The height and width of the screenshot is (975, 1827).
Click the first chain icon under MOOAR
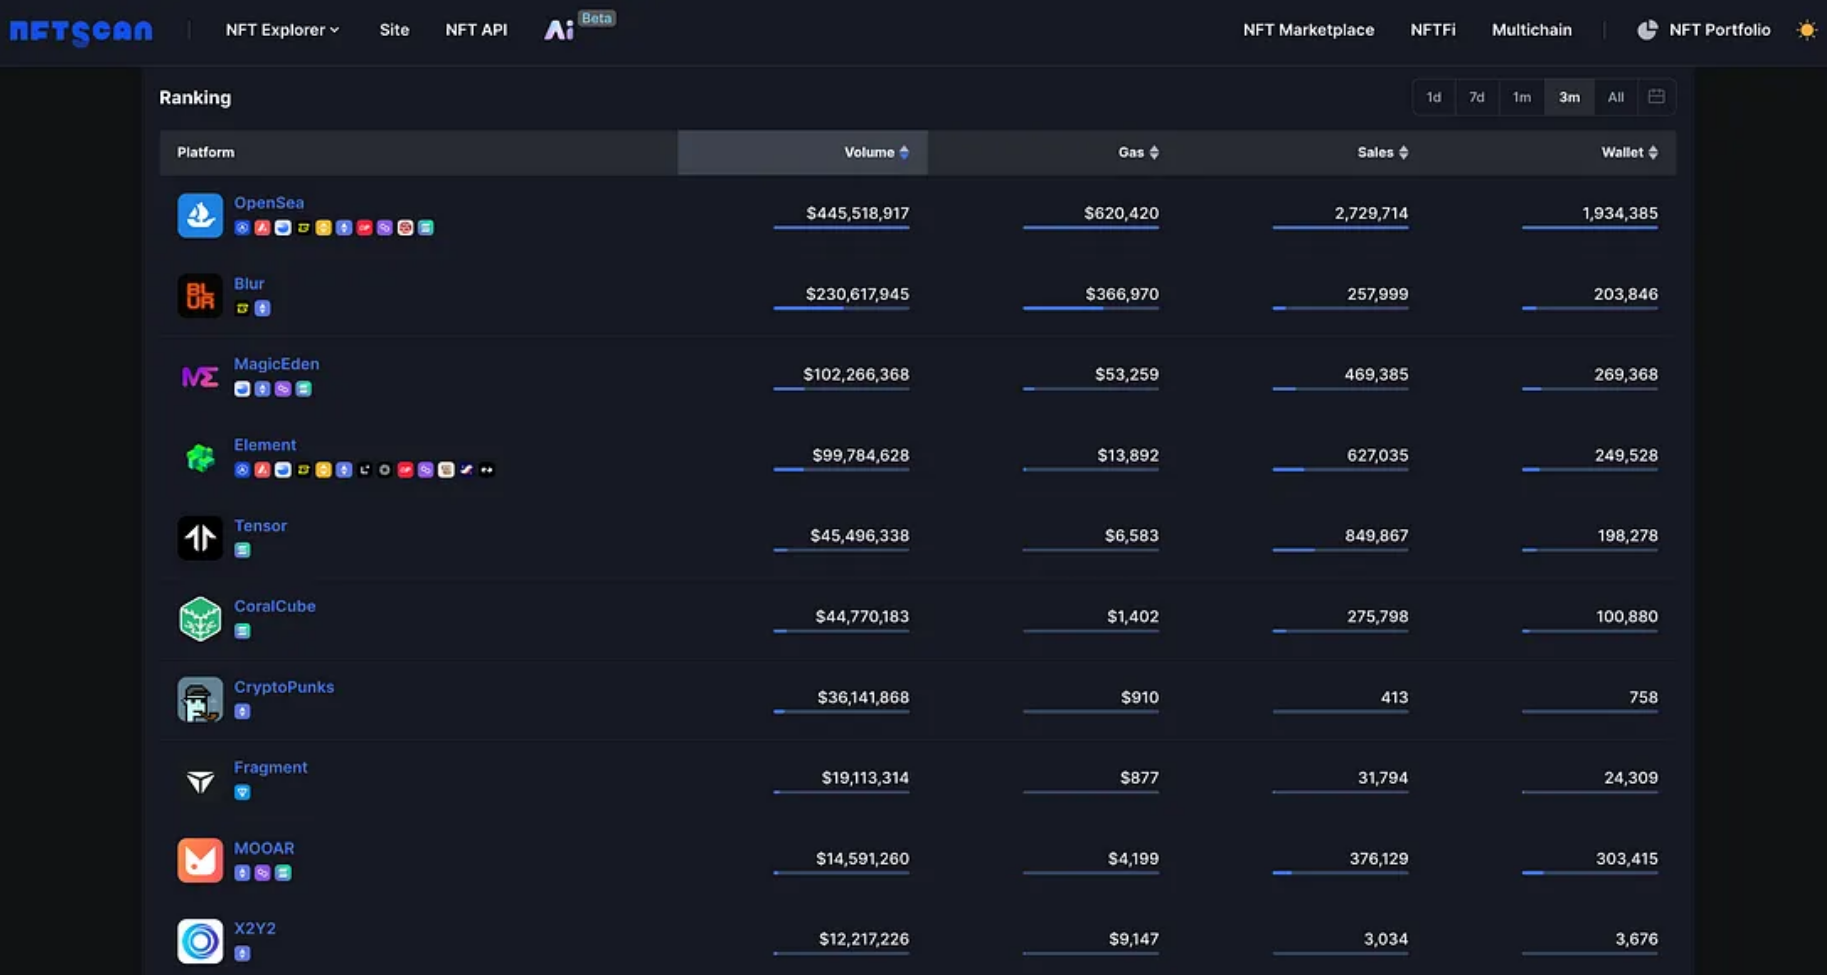coord(242,873)
